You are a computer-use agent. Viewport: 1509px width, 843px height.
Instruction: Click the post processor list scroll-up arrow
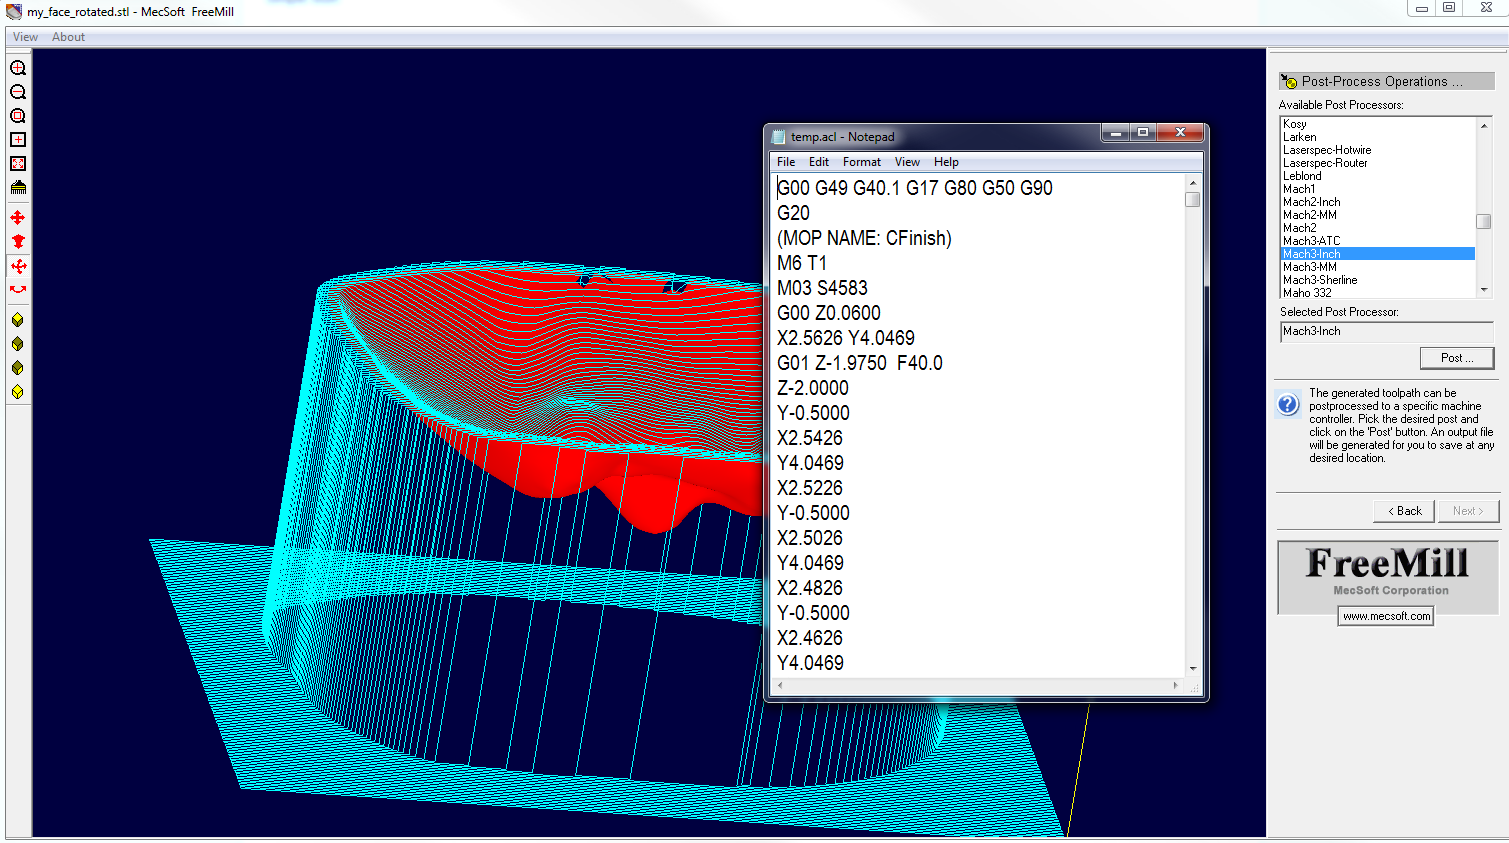click(x=1484, y=125)
